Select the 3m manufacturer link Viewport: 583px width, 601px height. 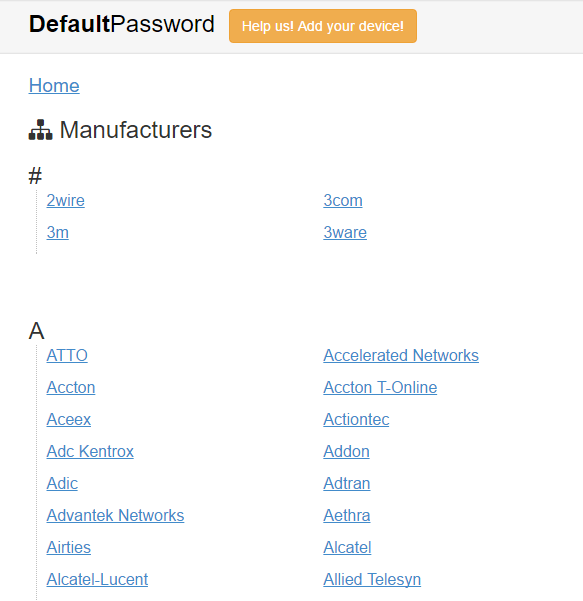57,232
